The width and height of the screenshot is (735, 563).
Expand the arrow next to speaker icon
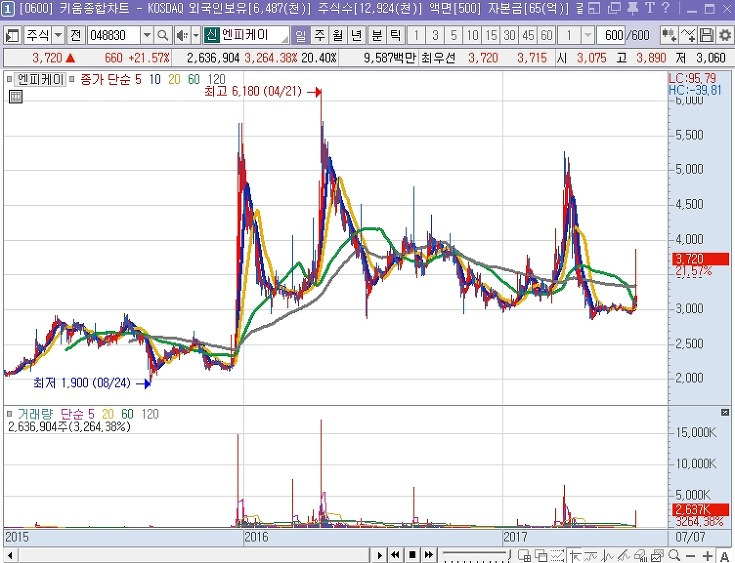(x=196, y=35)
